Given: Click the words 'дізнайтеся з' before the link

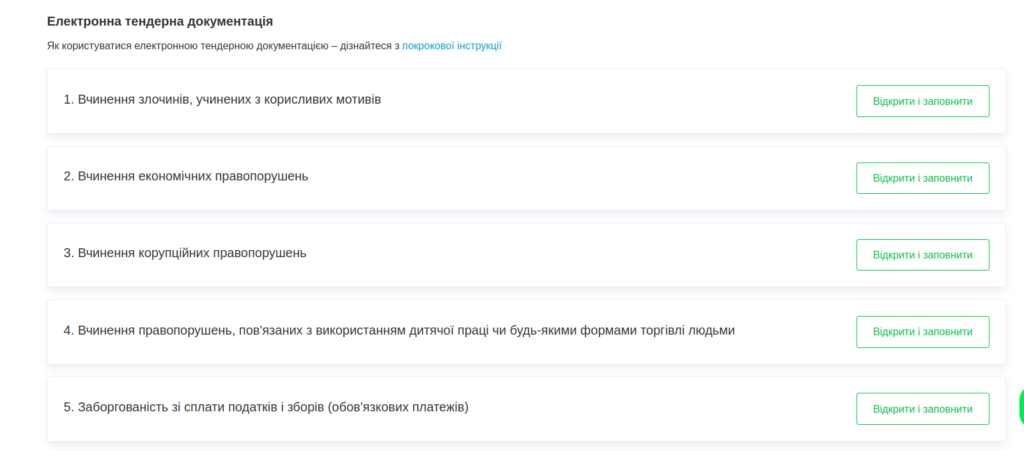Looking at the screenshot, I should coord(369,46).
